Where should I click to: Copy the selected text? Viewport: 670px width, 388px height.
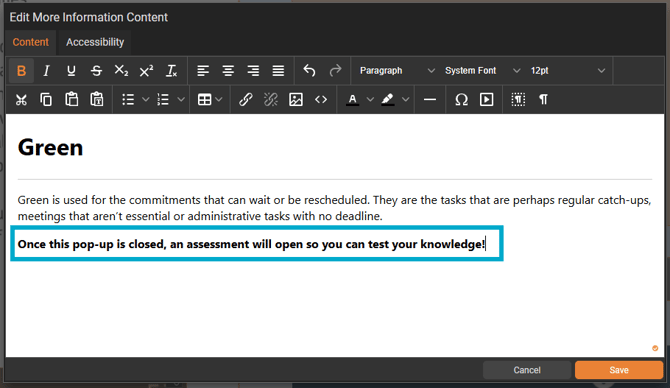[x=46, y=100]
